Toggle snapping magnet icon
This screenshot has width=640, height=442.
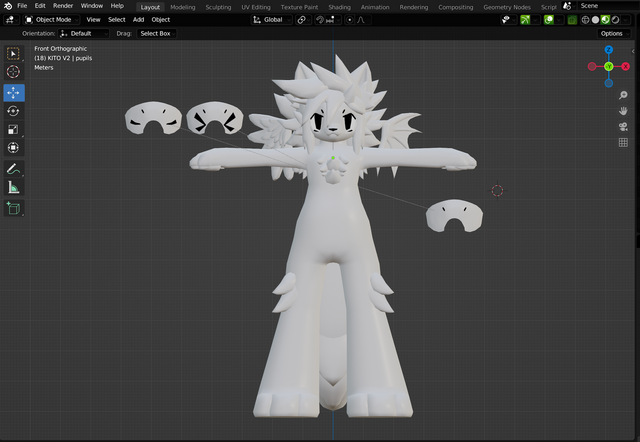click(x=320, y=20)
